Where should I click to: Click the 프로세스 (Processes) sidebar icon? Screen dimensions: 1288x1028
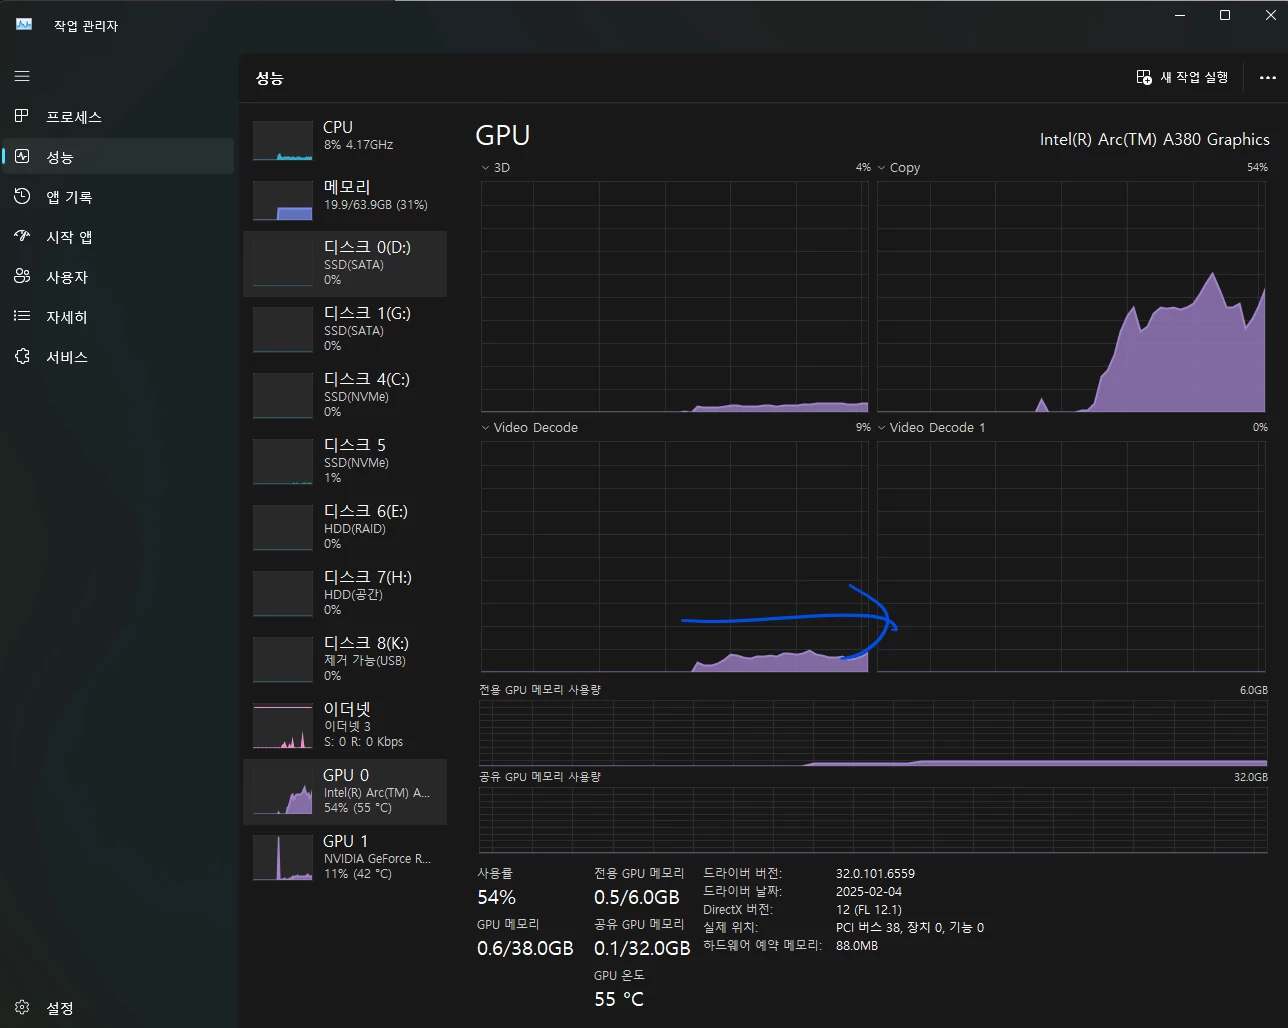click(22, 116)
